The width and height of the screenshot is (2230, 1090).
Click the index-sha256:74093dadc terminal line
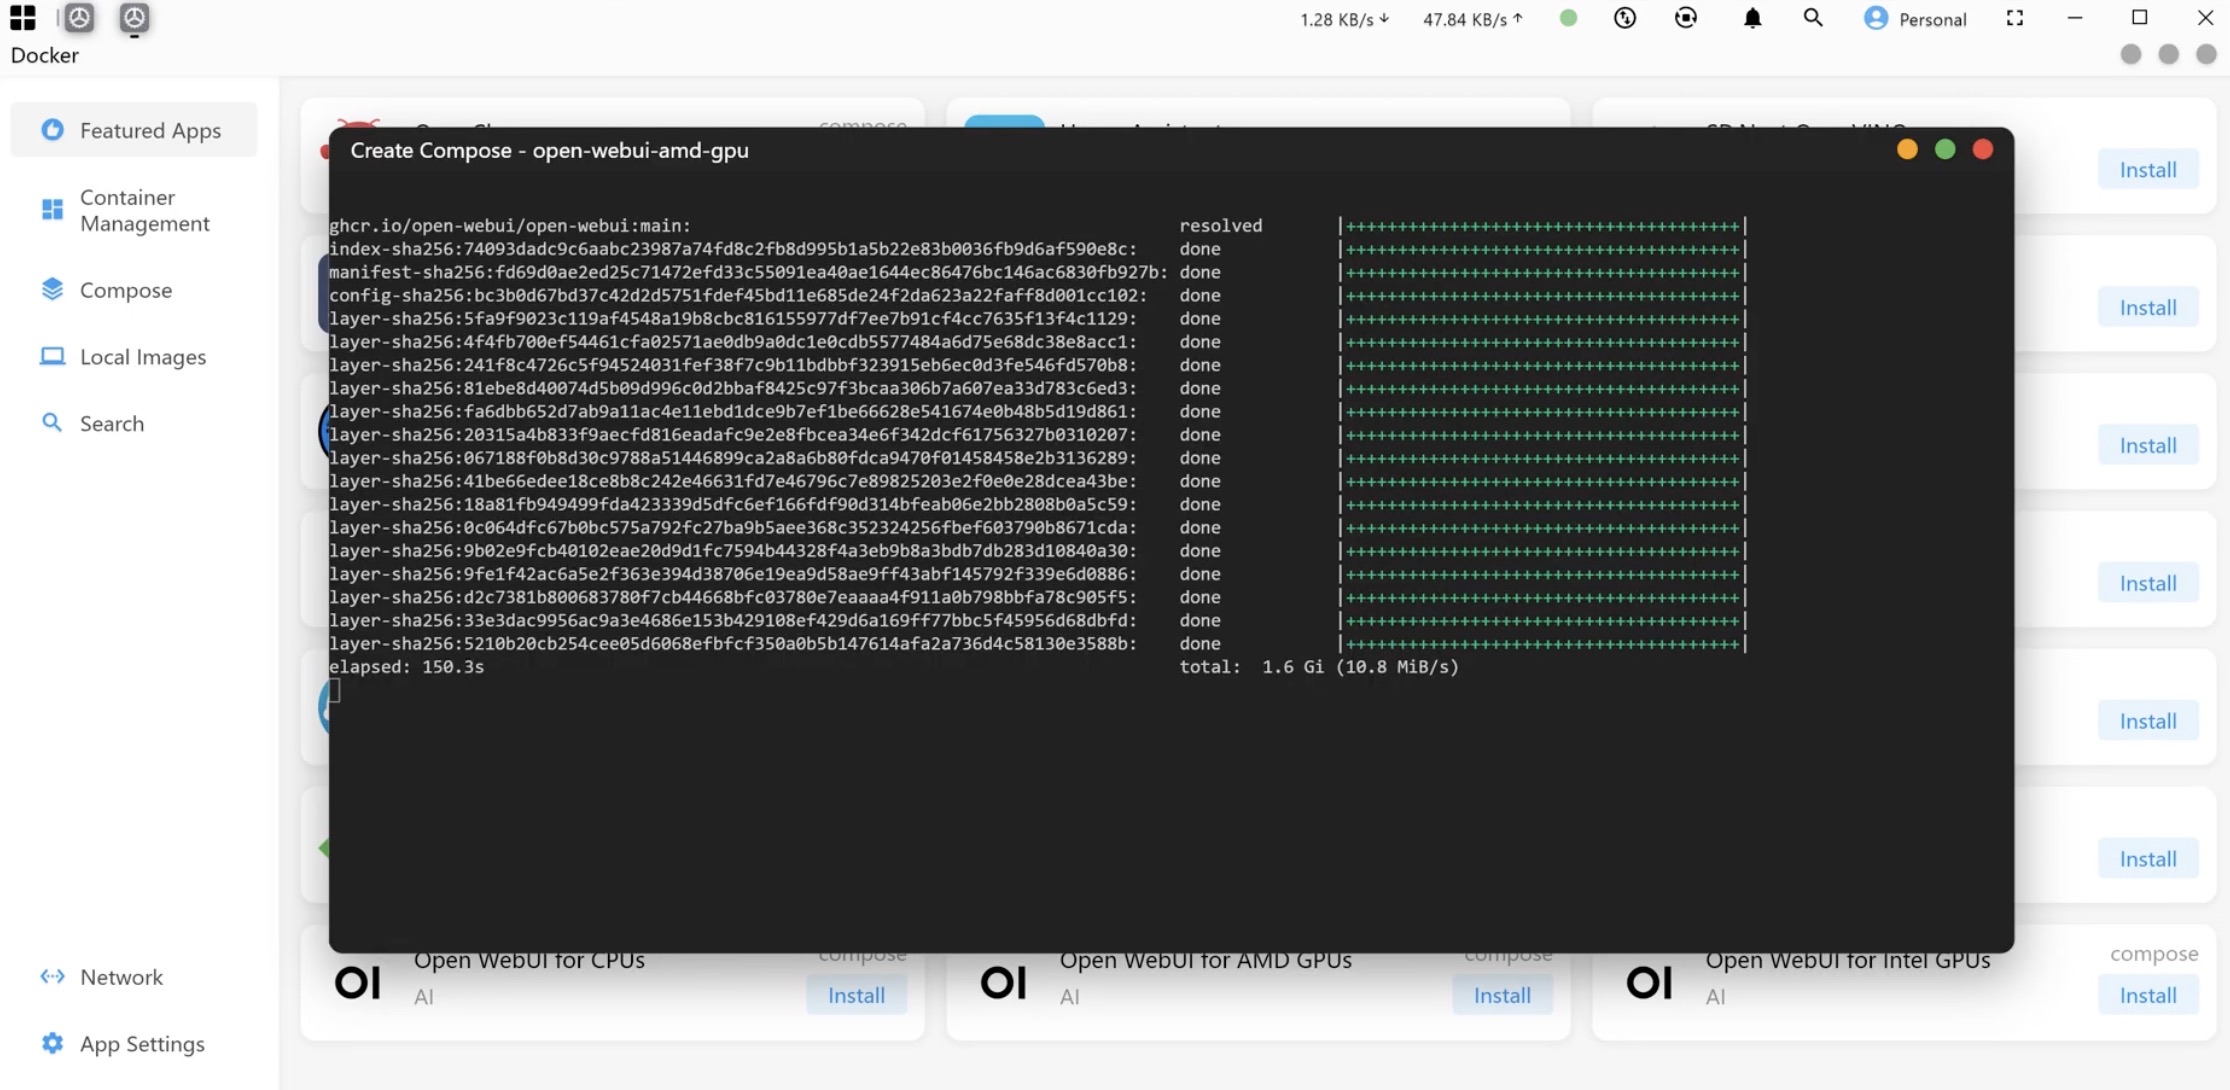pyautogui.click(x=733, y=249)
